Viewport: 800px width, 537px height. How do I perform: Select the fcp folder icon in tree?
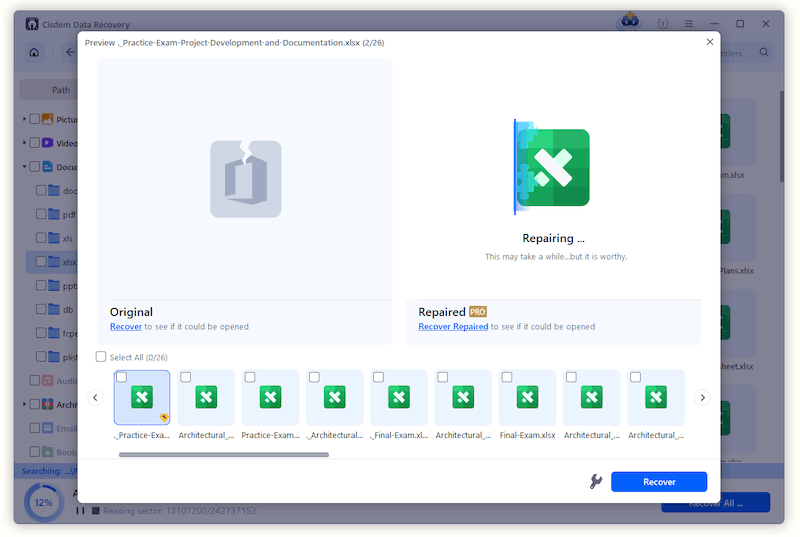(54, 333)
